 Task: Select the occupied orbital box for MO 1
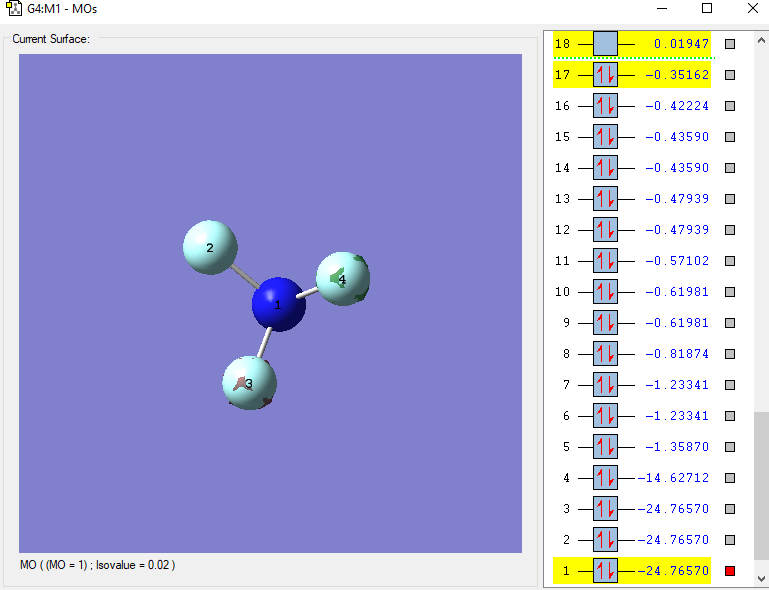[x=605, y=571]
